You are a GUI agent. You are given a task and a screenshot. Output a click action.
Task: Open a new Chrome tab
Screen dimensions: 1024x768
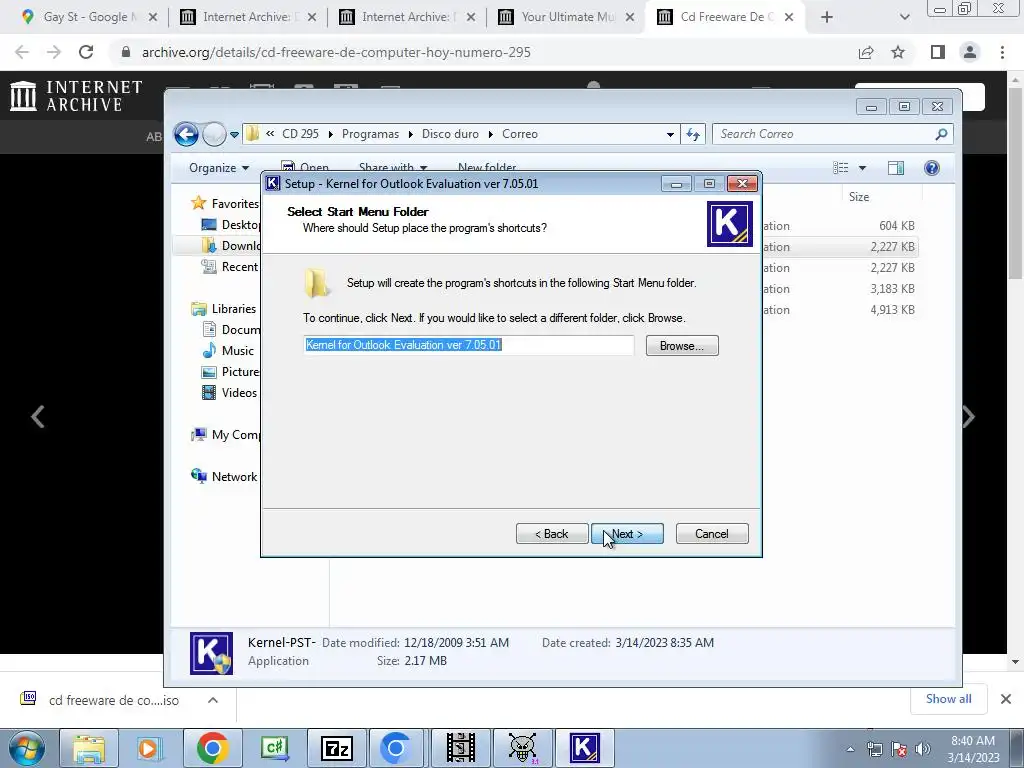[x=827, y=17]
